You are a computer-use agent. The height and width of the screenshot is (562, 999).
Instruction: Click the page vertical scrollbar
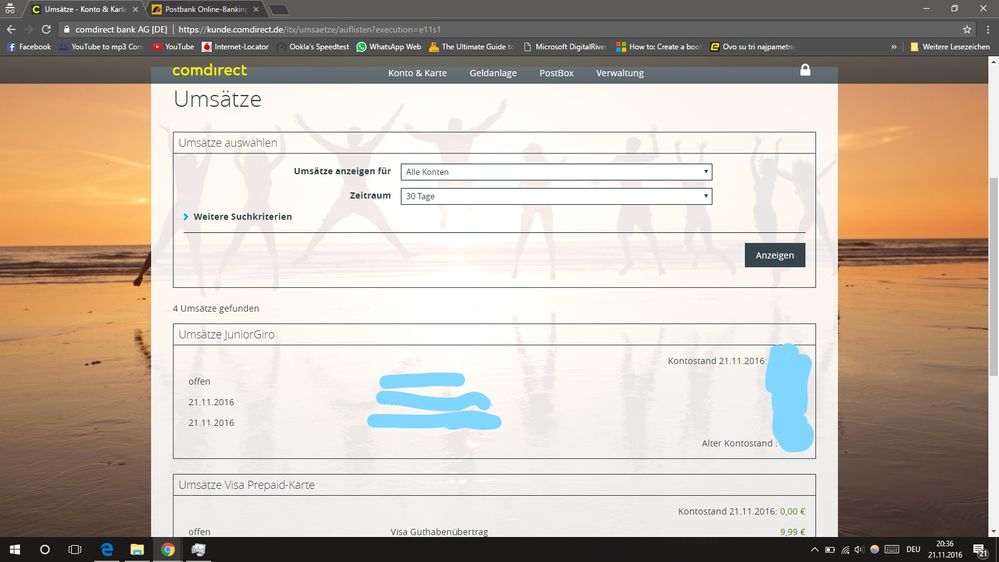click(993, 277)
